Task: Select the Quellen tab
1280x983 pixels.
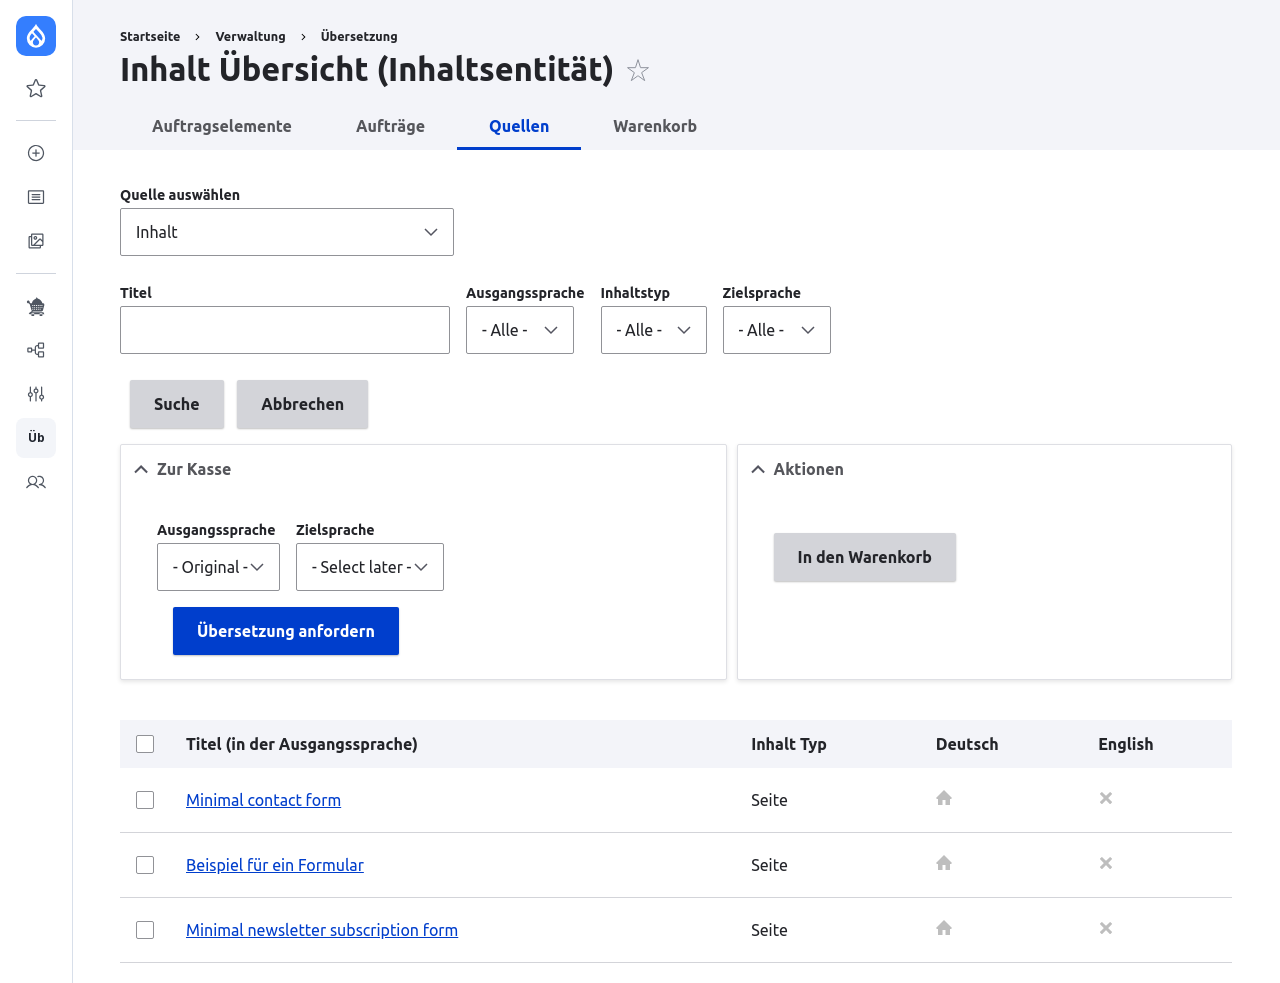Action: click(519, 126)
